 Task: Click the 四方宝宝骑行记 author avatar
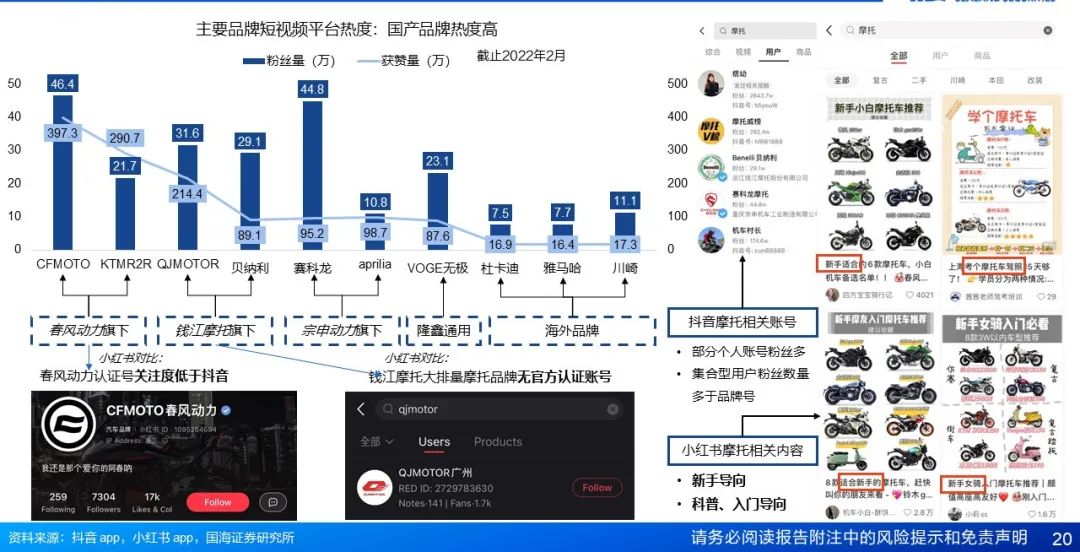pyautogui.click(x=832, y=295)
